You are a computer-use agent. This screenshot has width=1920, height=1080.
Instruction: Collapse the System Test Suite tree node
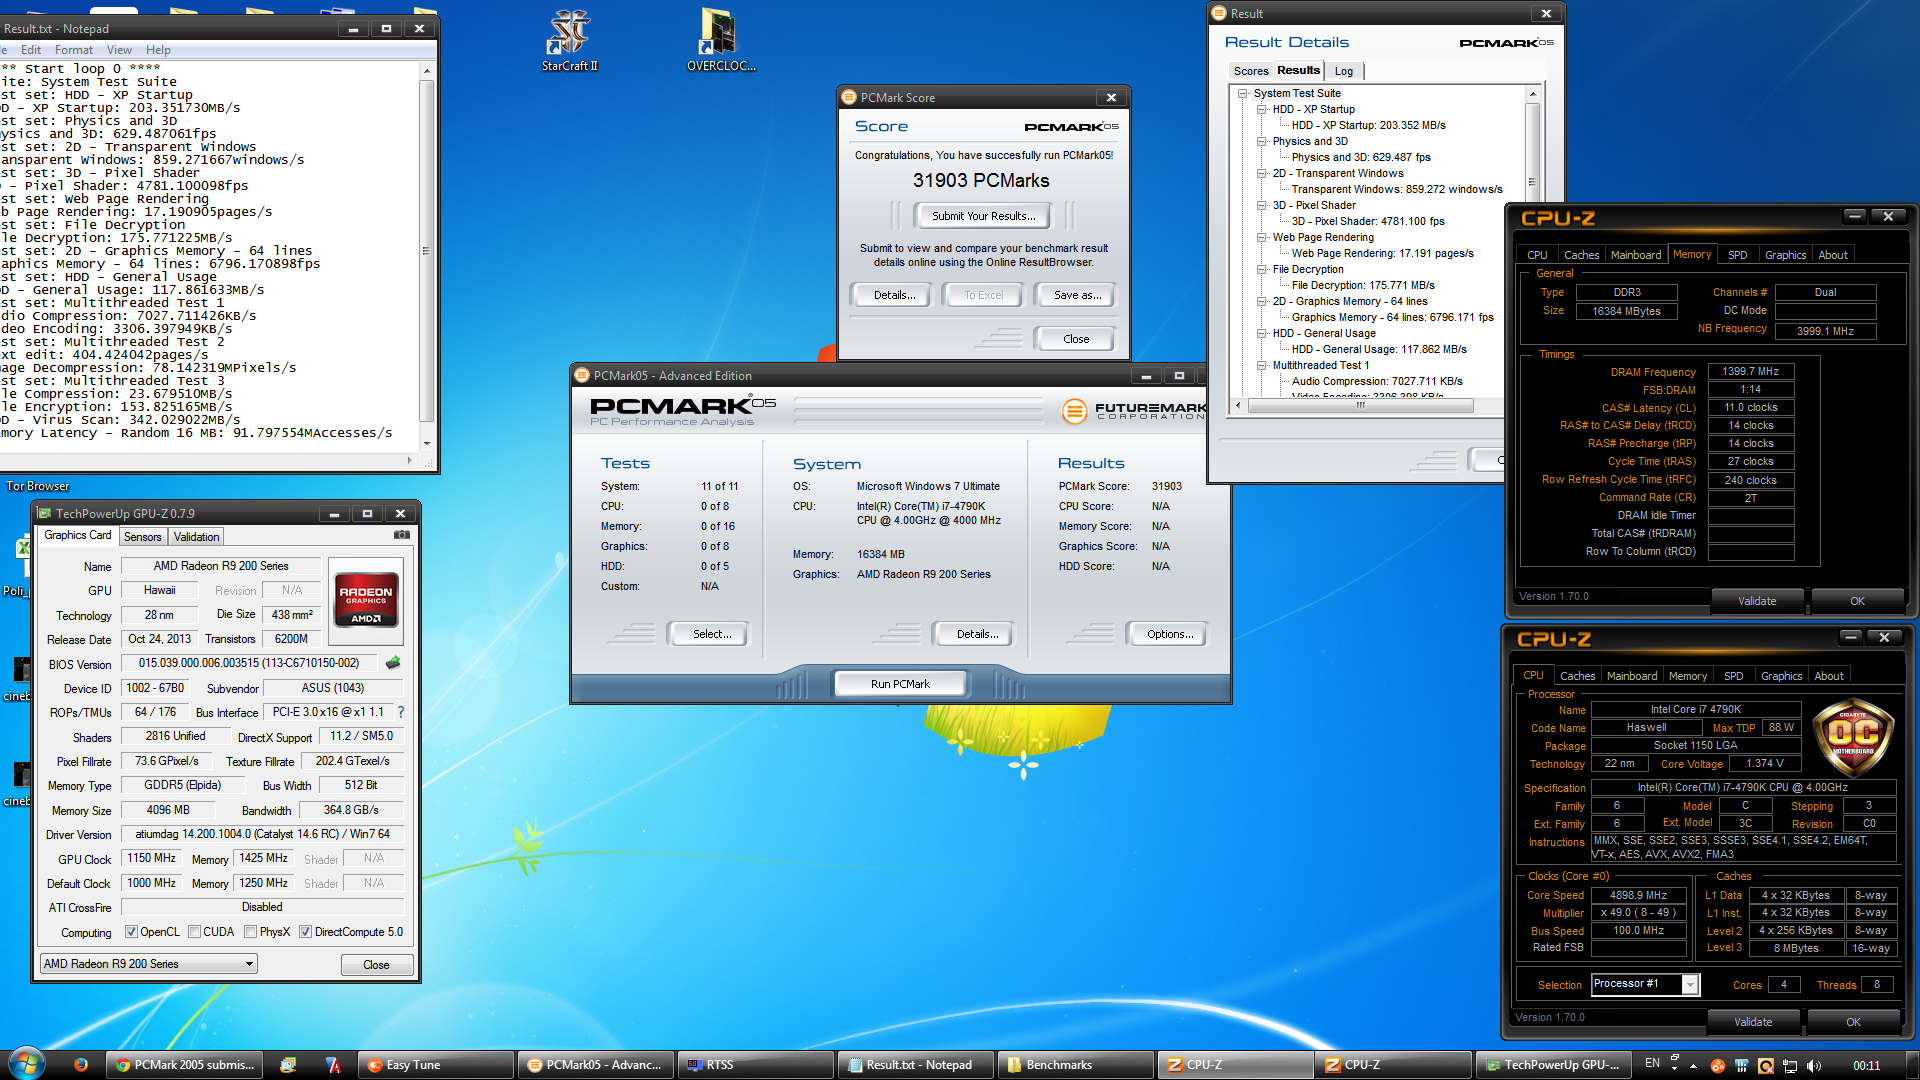[x=1243, y=93]
